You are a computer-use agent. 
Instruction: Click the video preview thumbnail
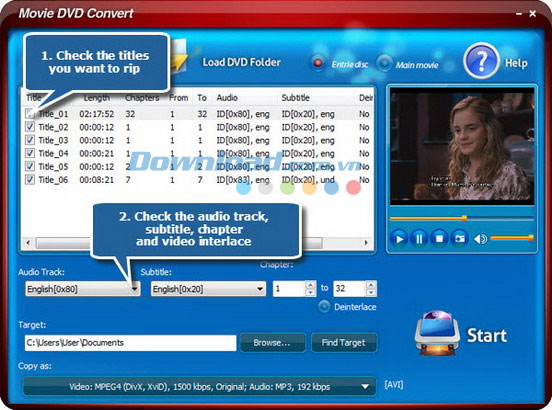(x=462, y=146)
